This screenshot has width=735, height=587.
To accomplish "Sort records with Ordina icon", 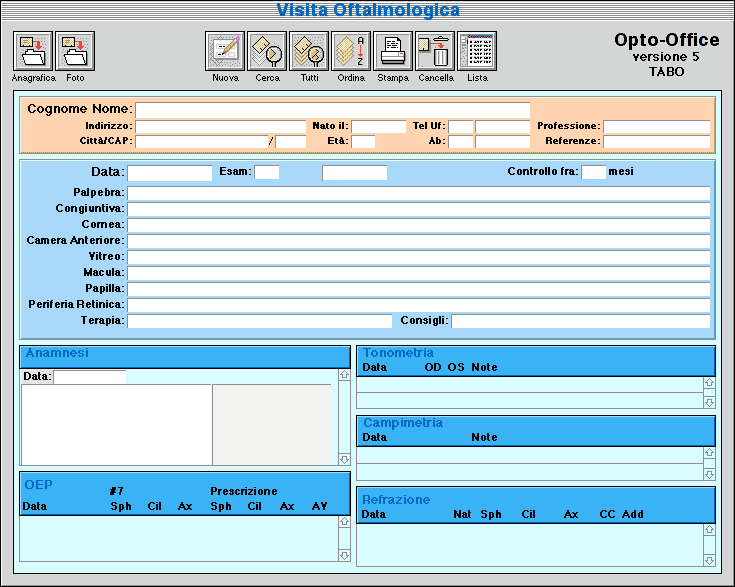I will click(x=351, y=51).
